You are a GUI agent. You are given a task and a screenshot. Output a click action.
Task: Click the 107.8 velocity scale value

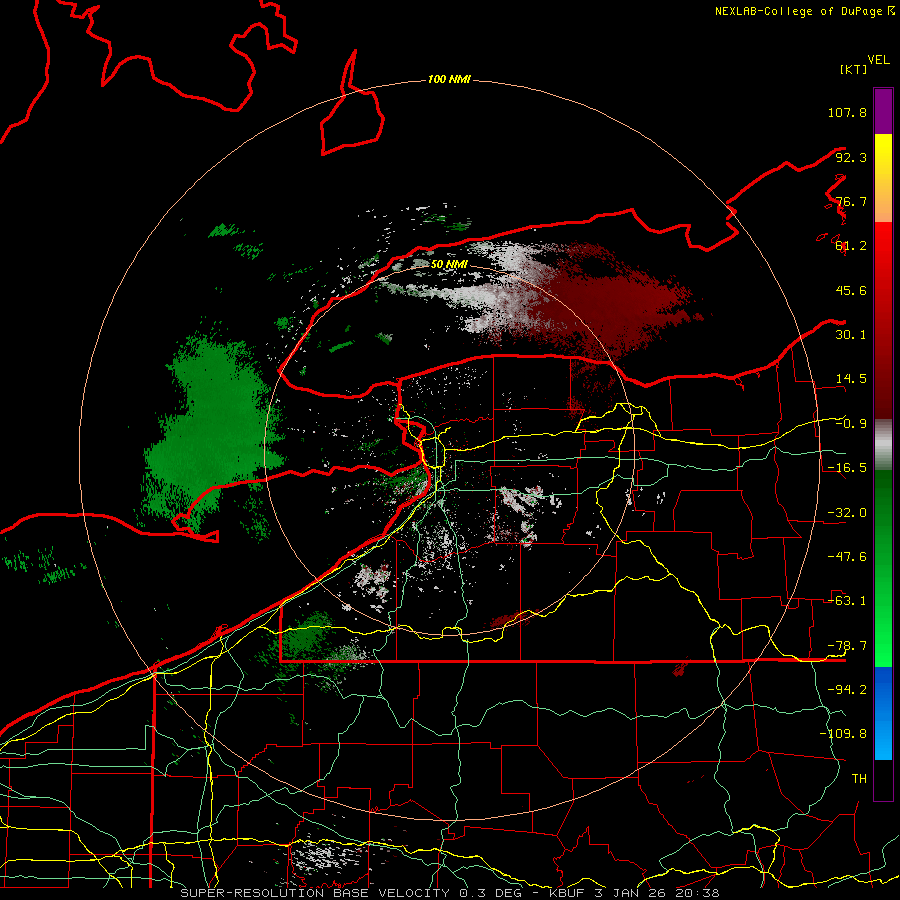[x=847, y=112]
